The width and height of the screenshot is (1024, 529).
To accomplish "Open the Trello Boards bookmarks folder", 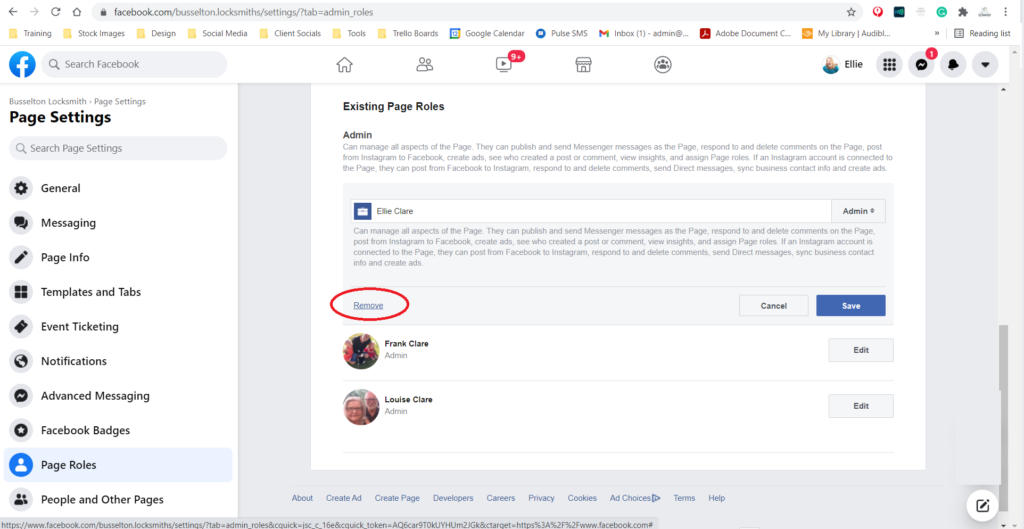I will (x=408, y=33).
